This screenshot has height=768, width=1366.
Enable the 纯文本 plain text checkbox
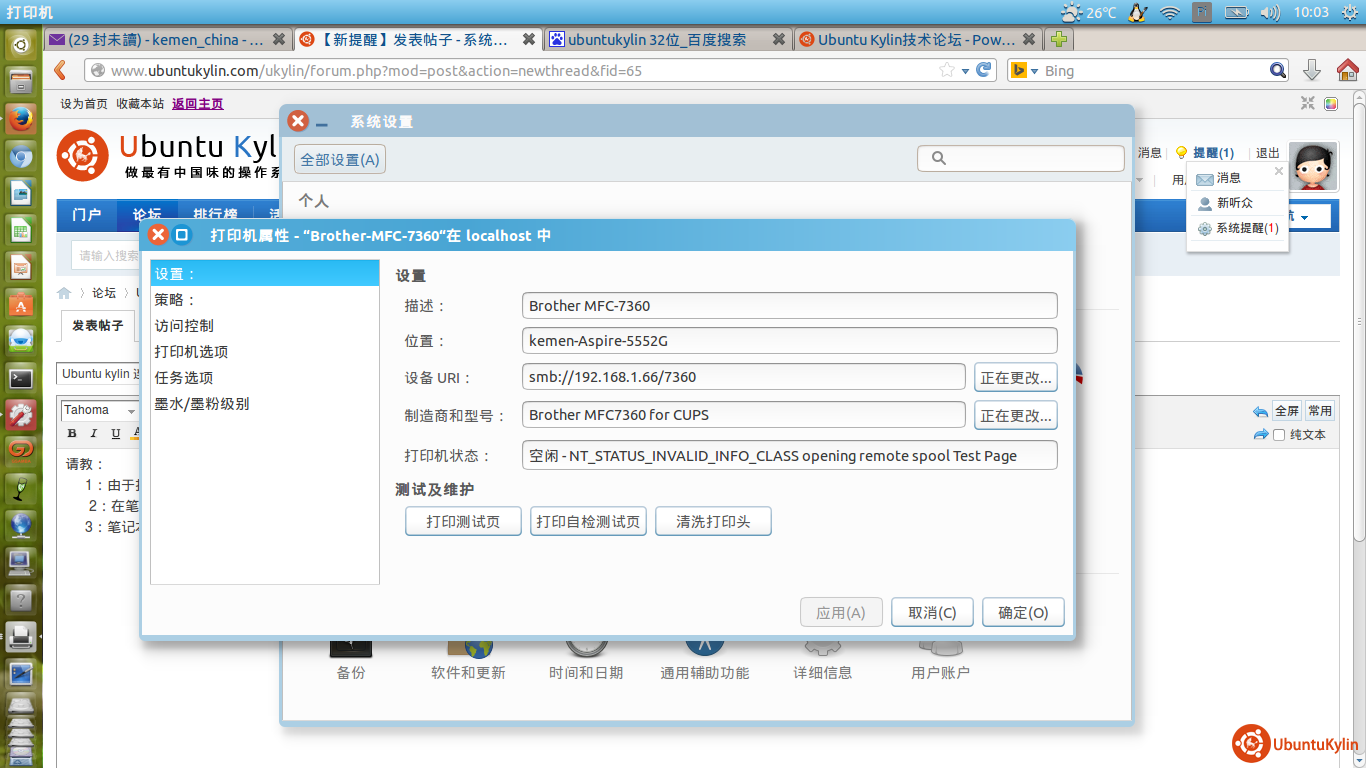tap(1278, 435)
